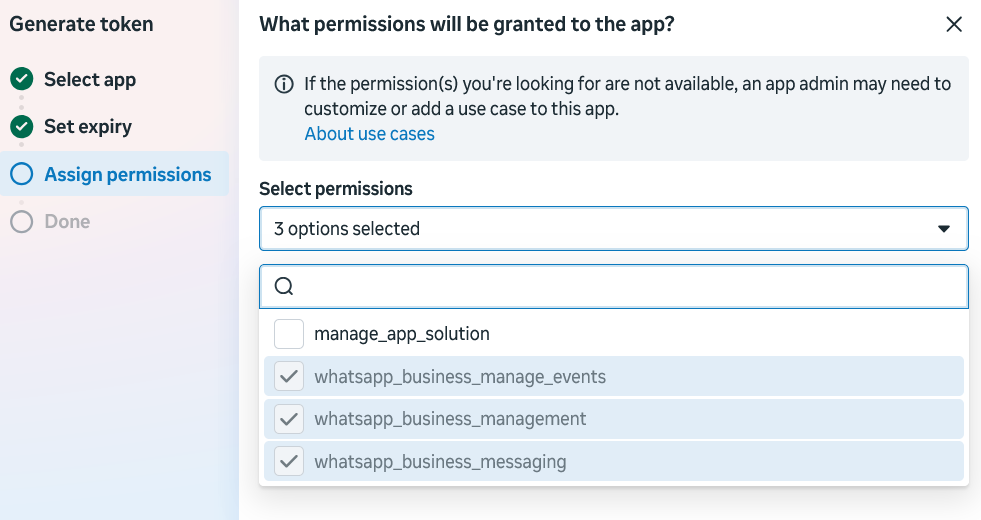Click the Done step label
Screen dimensions: 981x520
click(67, 222)
